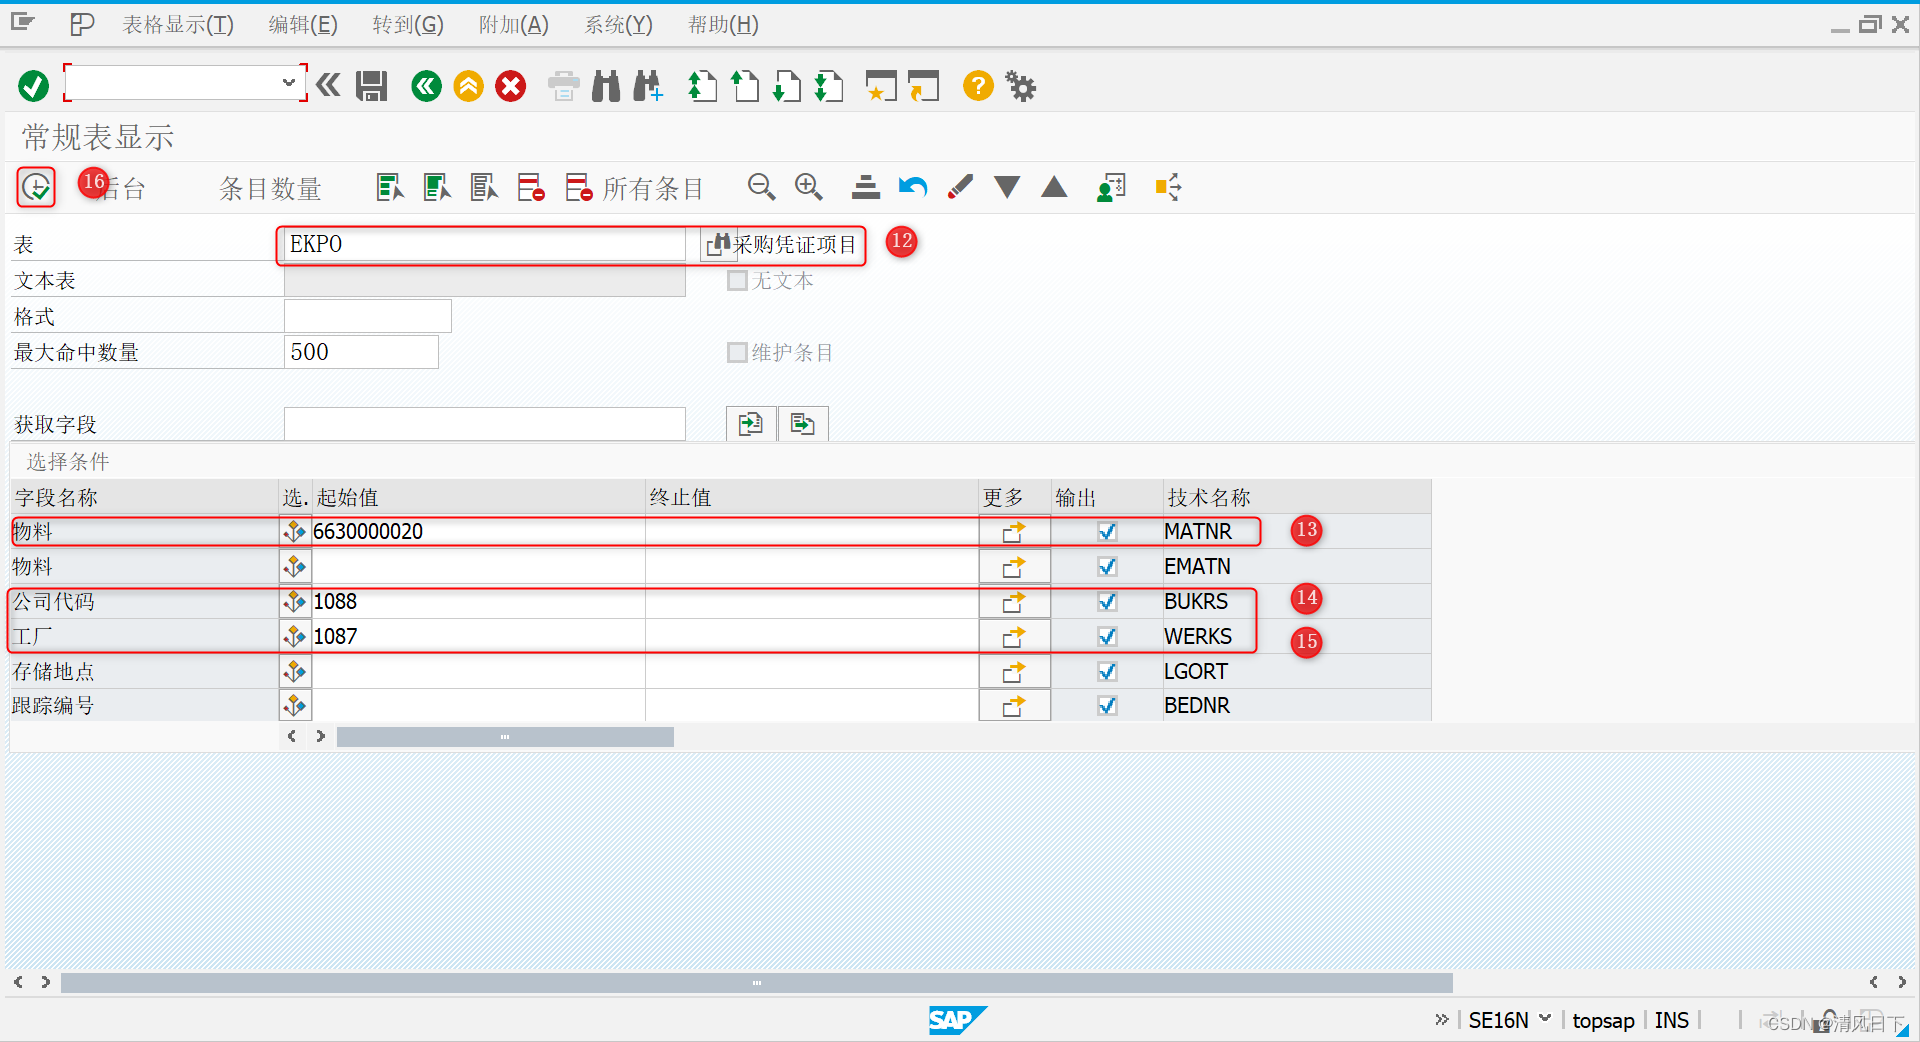Click the zoom in magnifier icon
Image resolution: width=1920 pixels, height=1042 pixels.
click(809, 187)
